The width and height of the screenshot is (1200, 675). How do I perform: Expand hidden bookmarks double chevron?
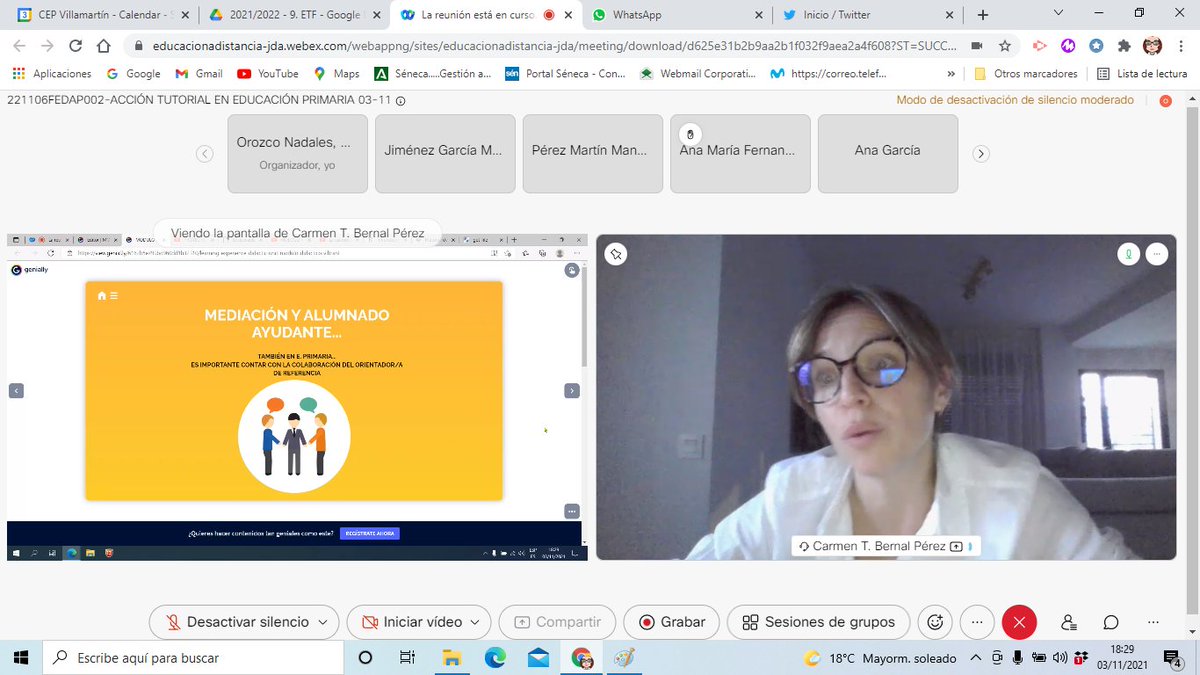pyautogui.click(x=950, y=73)
